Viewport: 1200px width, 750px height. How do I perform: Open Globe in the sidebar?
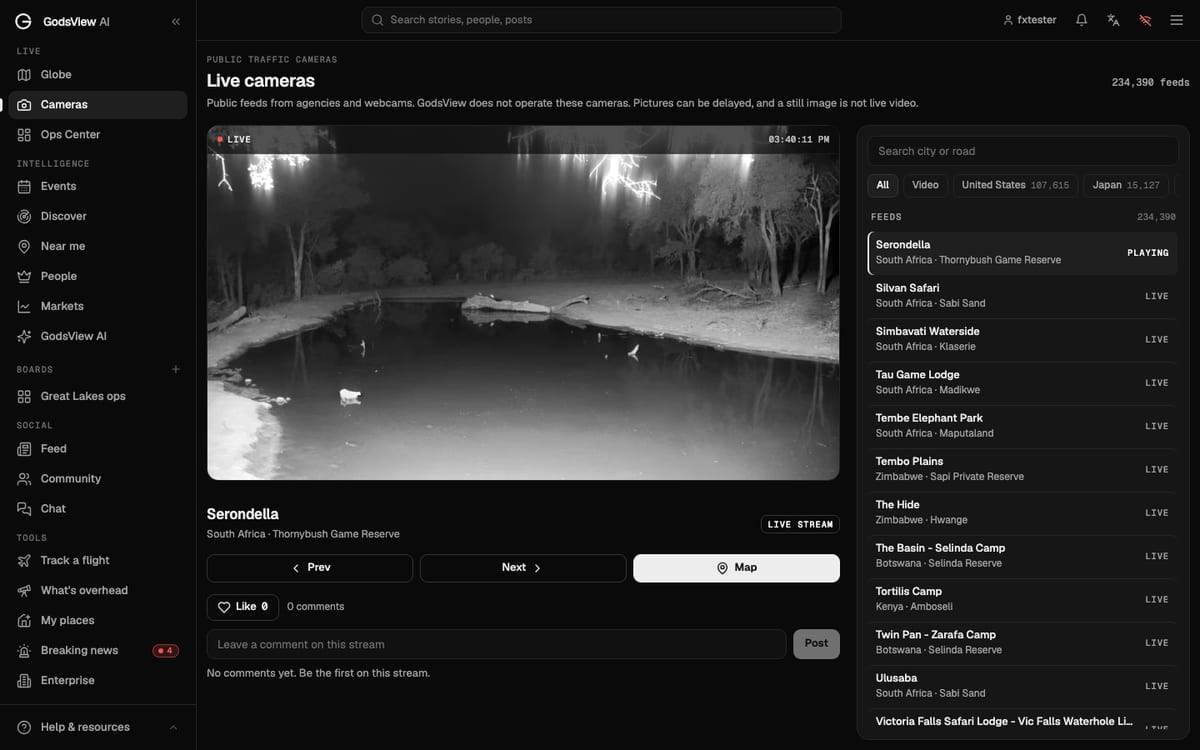98,75
